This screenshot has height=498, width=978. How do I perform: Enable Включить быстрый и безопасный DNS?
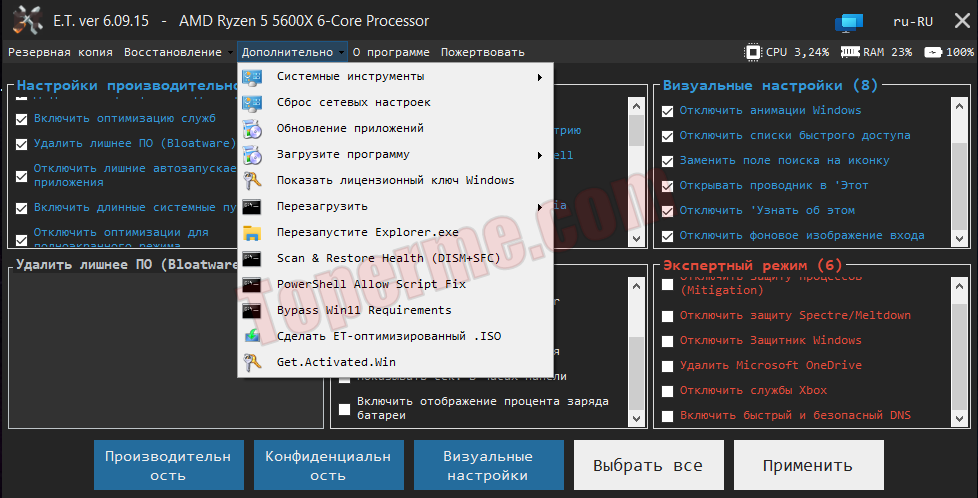pos(667,416)
